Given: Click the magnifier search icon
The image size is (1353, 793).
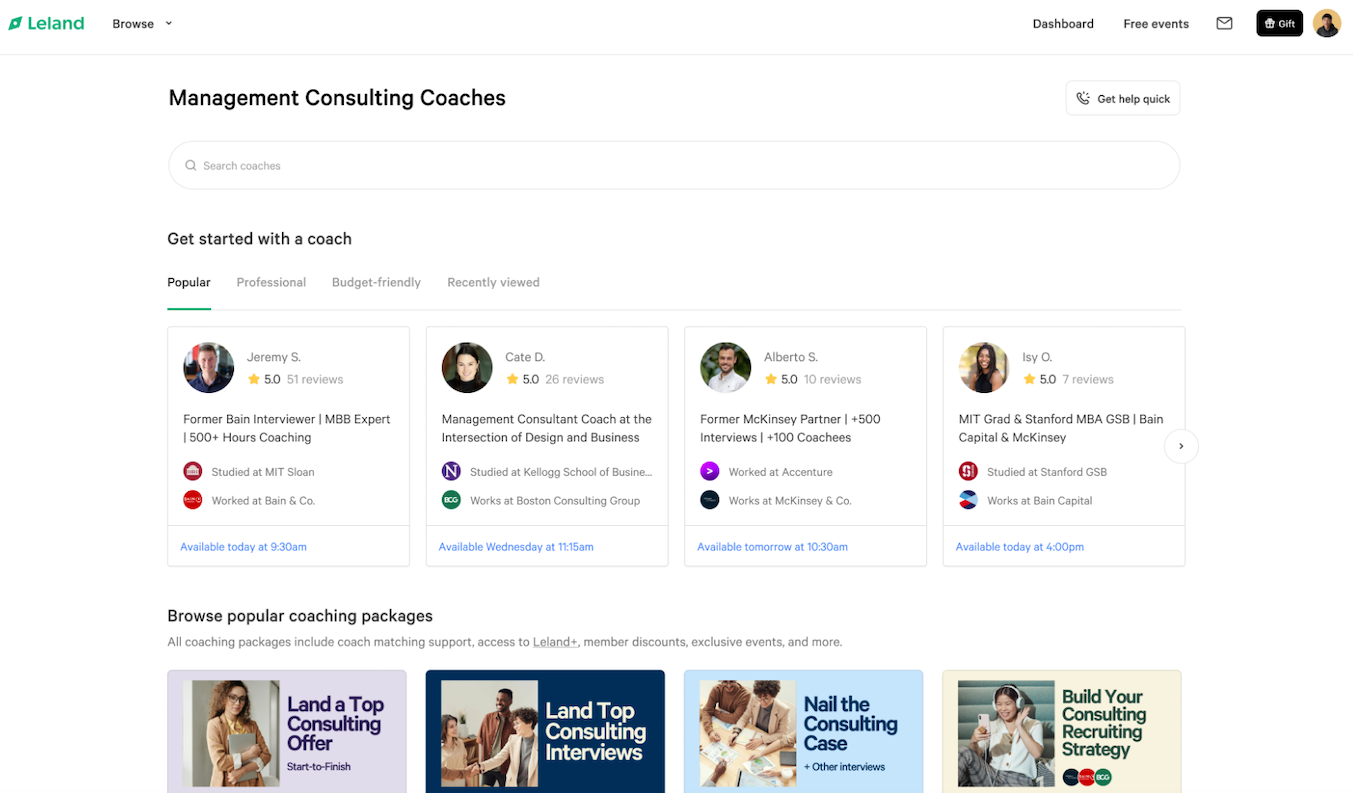Looking at the screenshot, I should pyautogui.click(x=191, y=166).
